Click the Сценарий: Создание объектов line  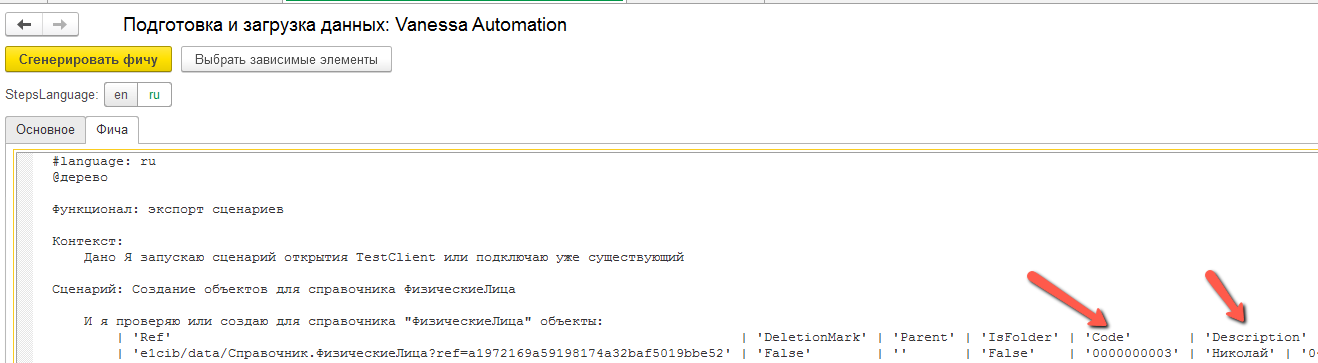click(284, 289)
